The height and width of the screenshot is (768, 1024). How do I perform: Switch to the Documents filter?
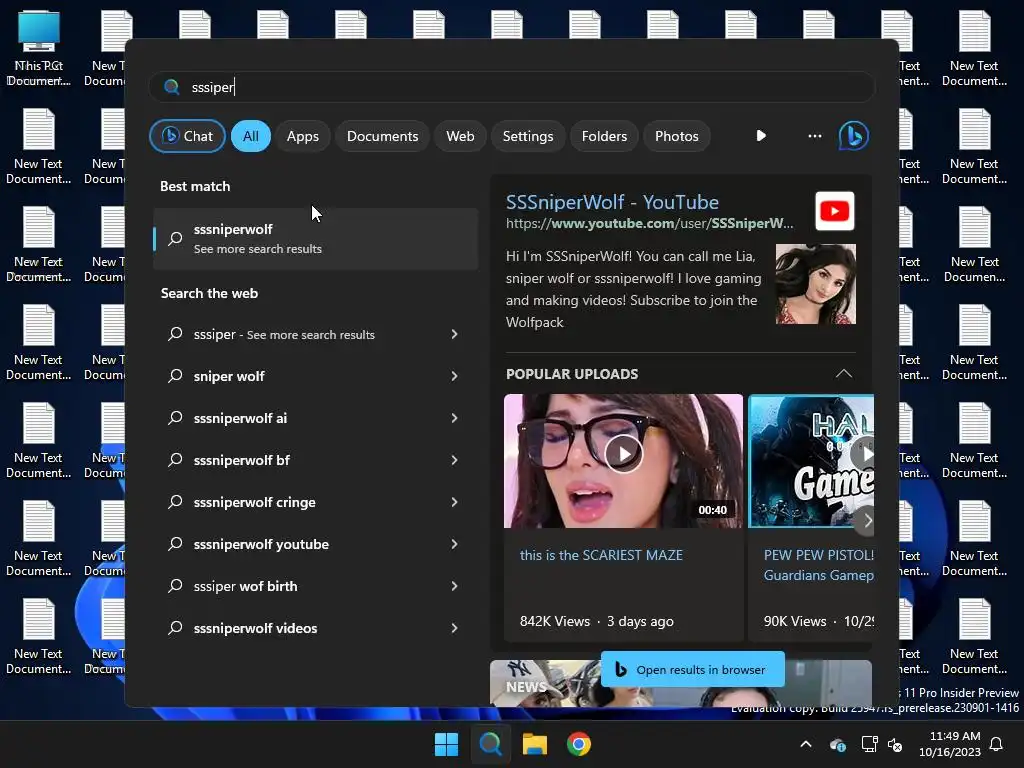(382, 136)
